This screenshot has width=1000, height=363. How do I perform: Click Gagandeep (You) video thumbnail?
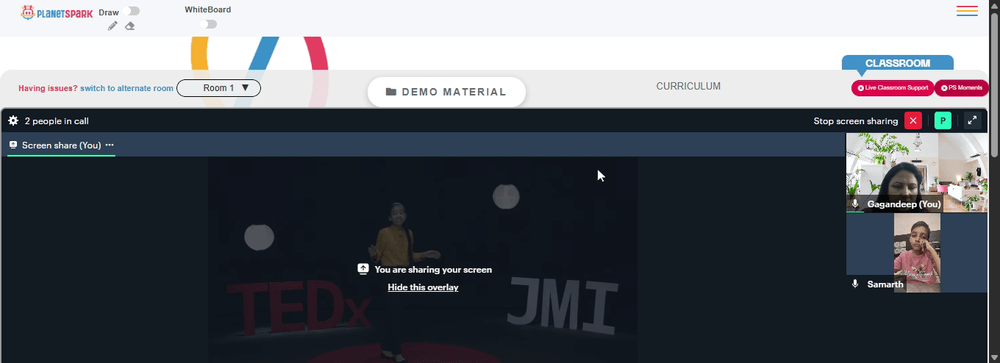click(x=916, y=172)
